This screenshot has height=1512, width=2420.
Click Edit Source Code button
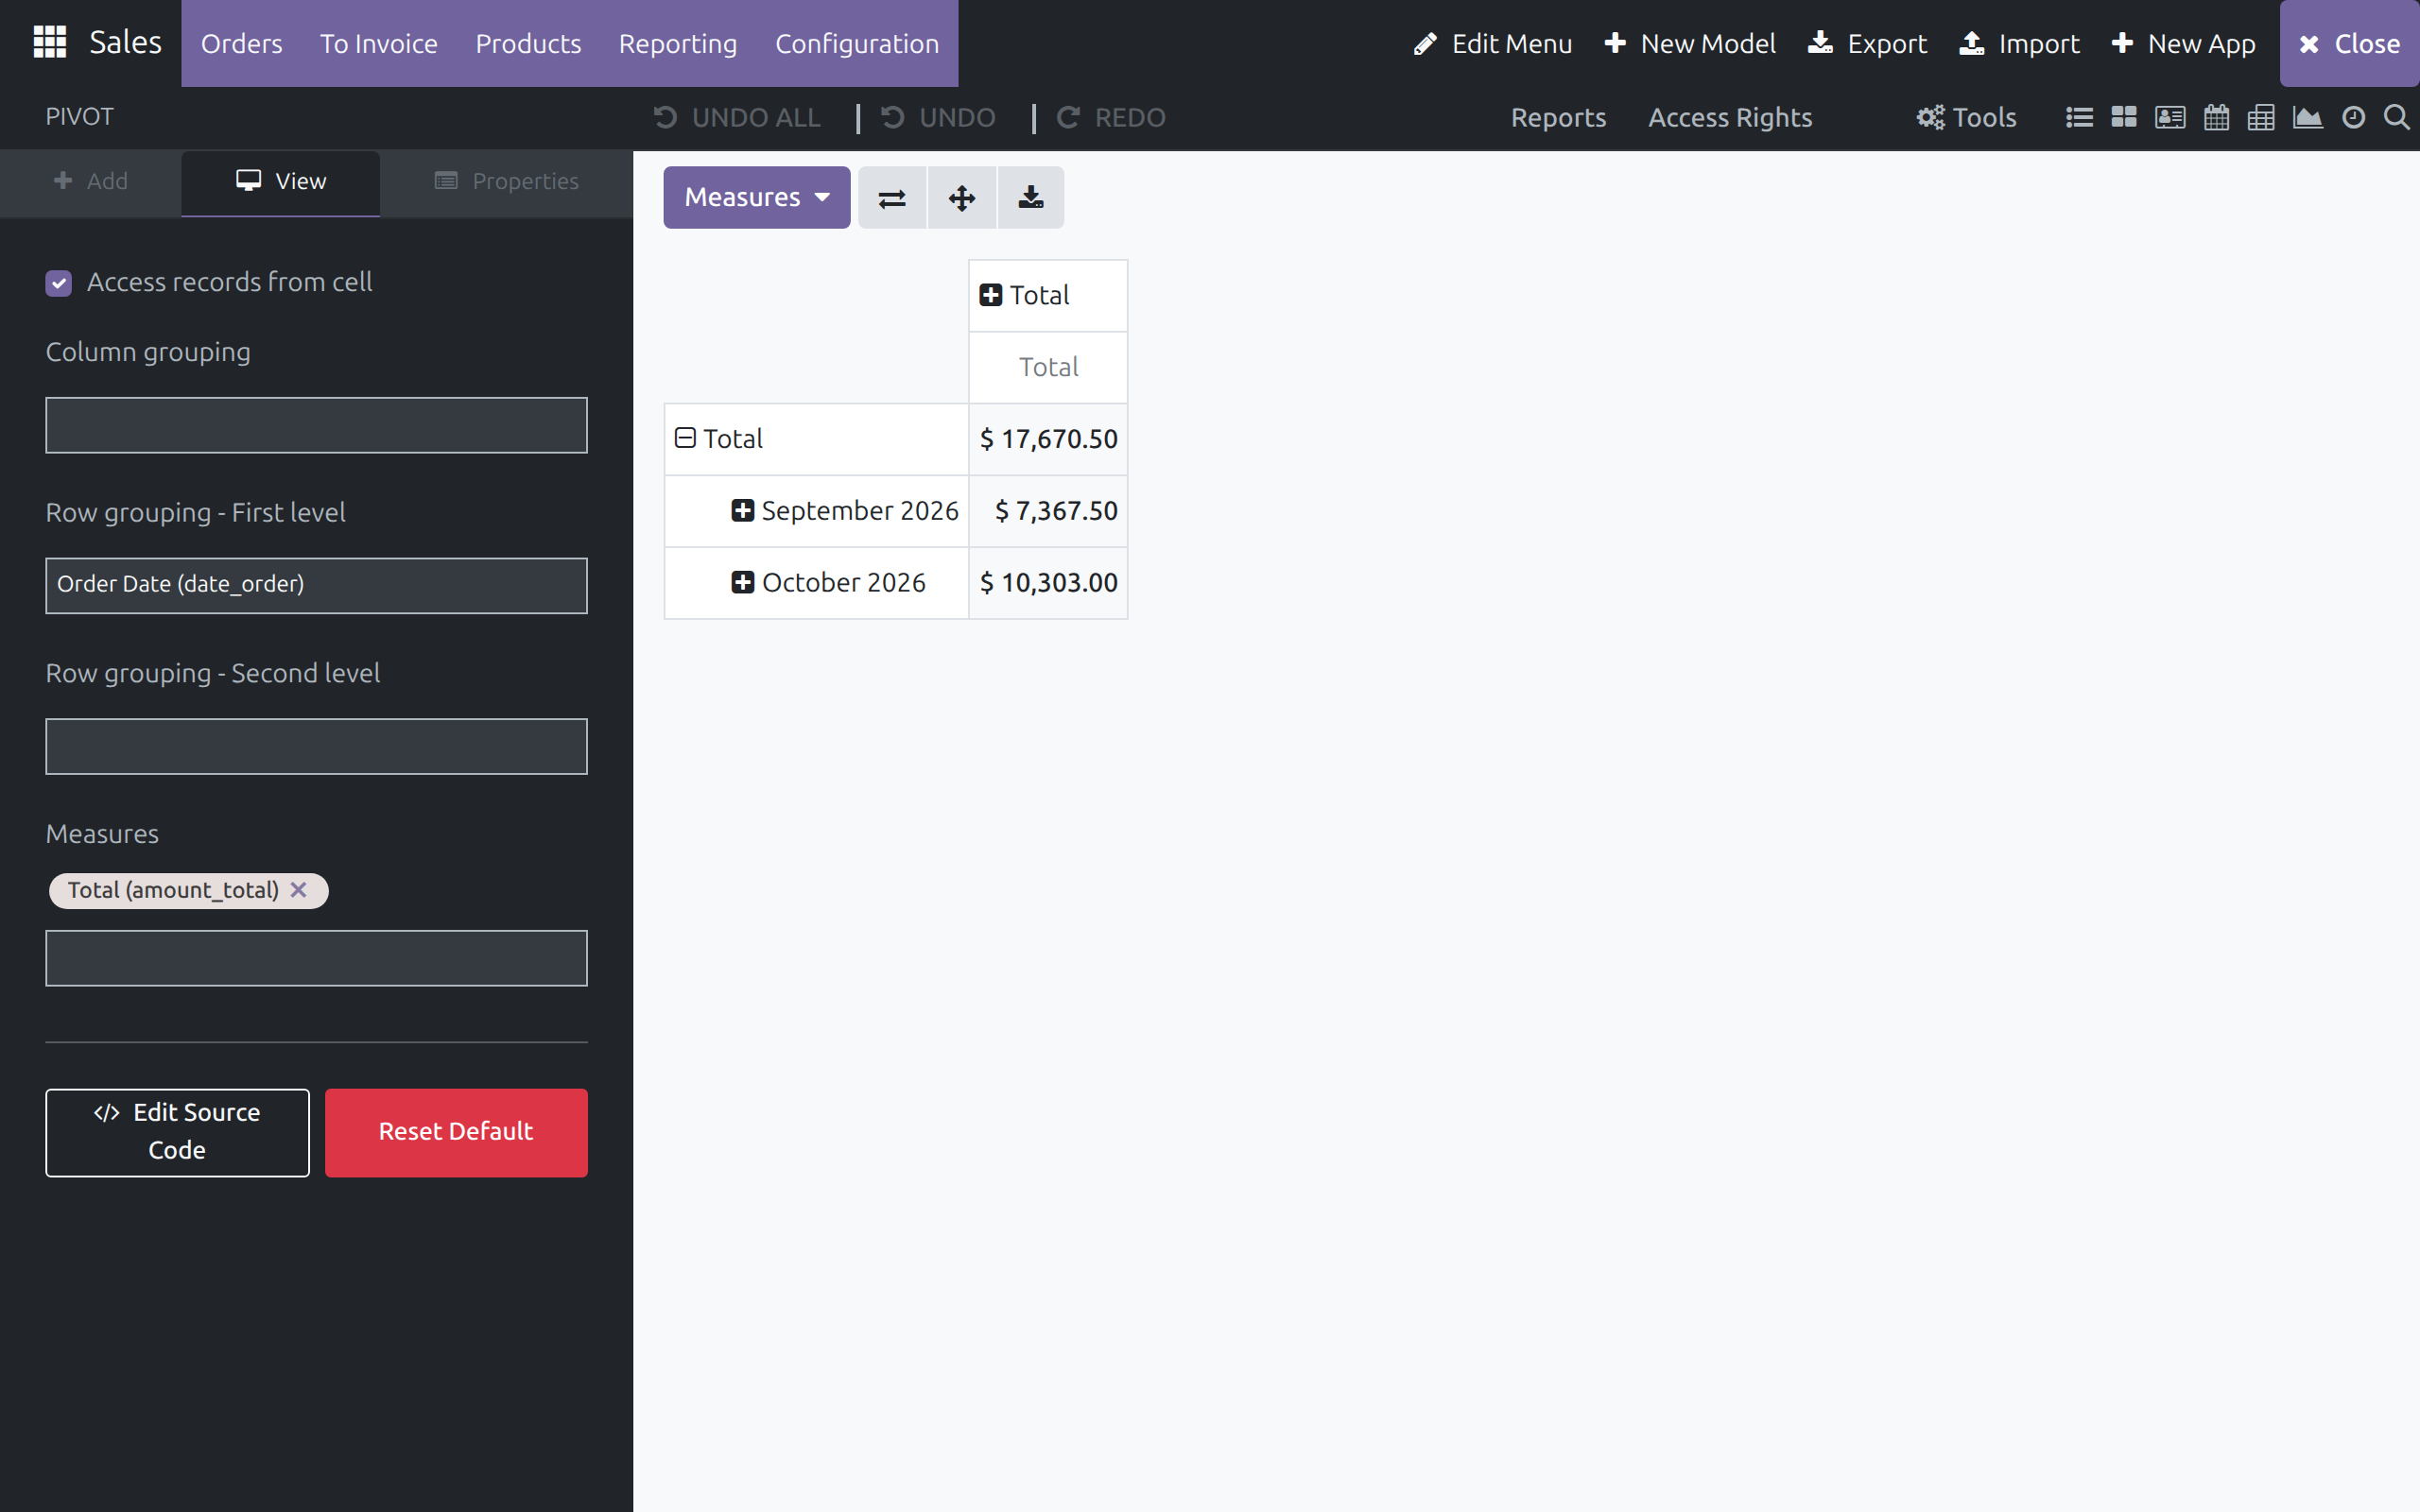[x=177, y=1132]
